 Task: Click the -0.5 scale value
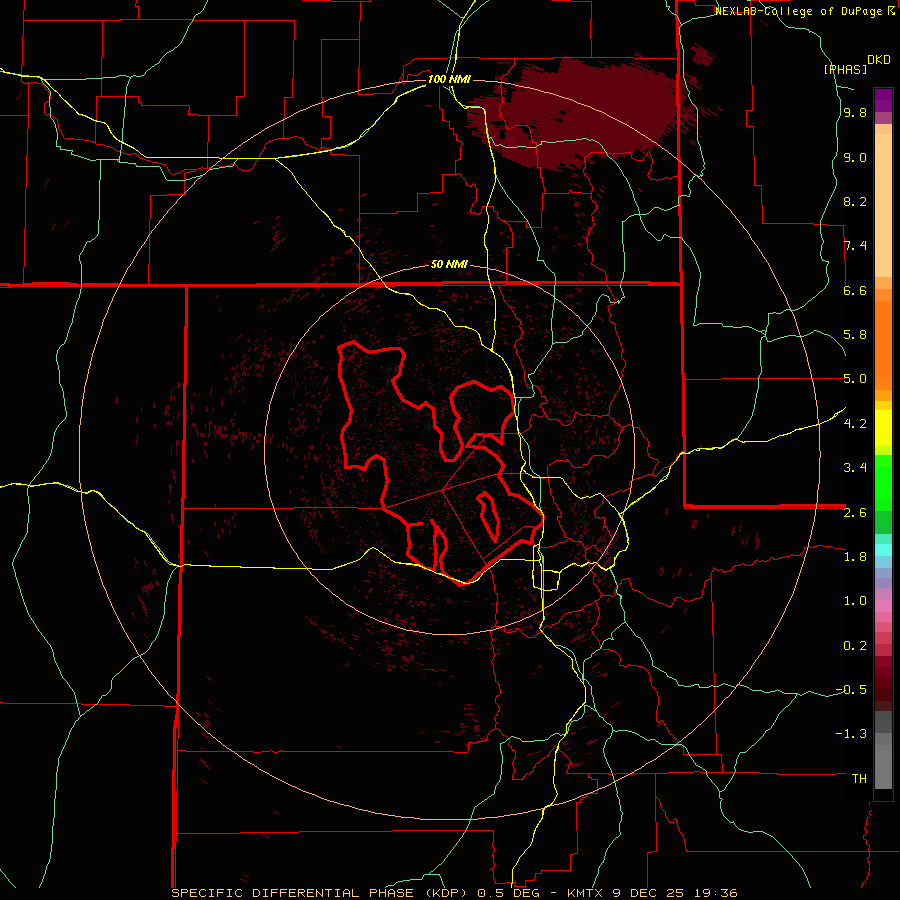pyautogui.click(x=851, y=690)
